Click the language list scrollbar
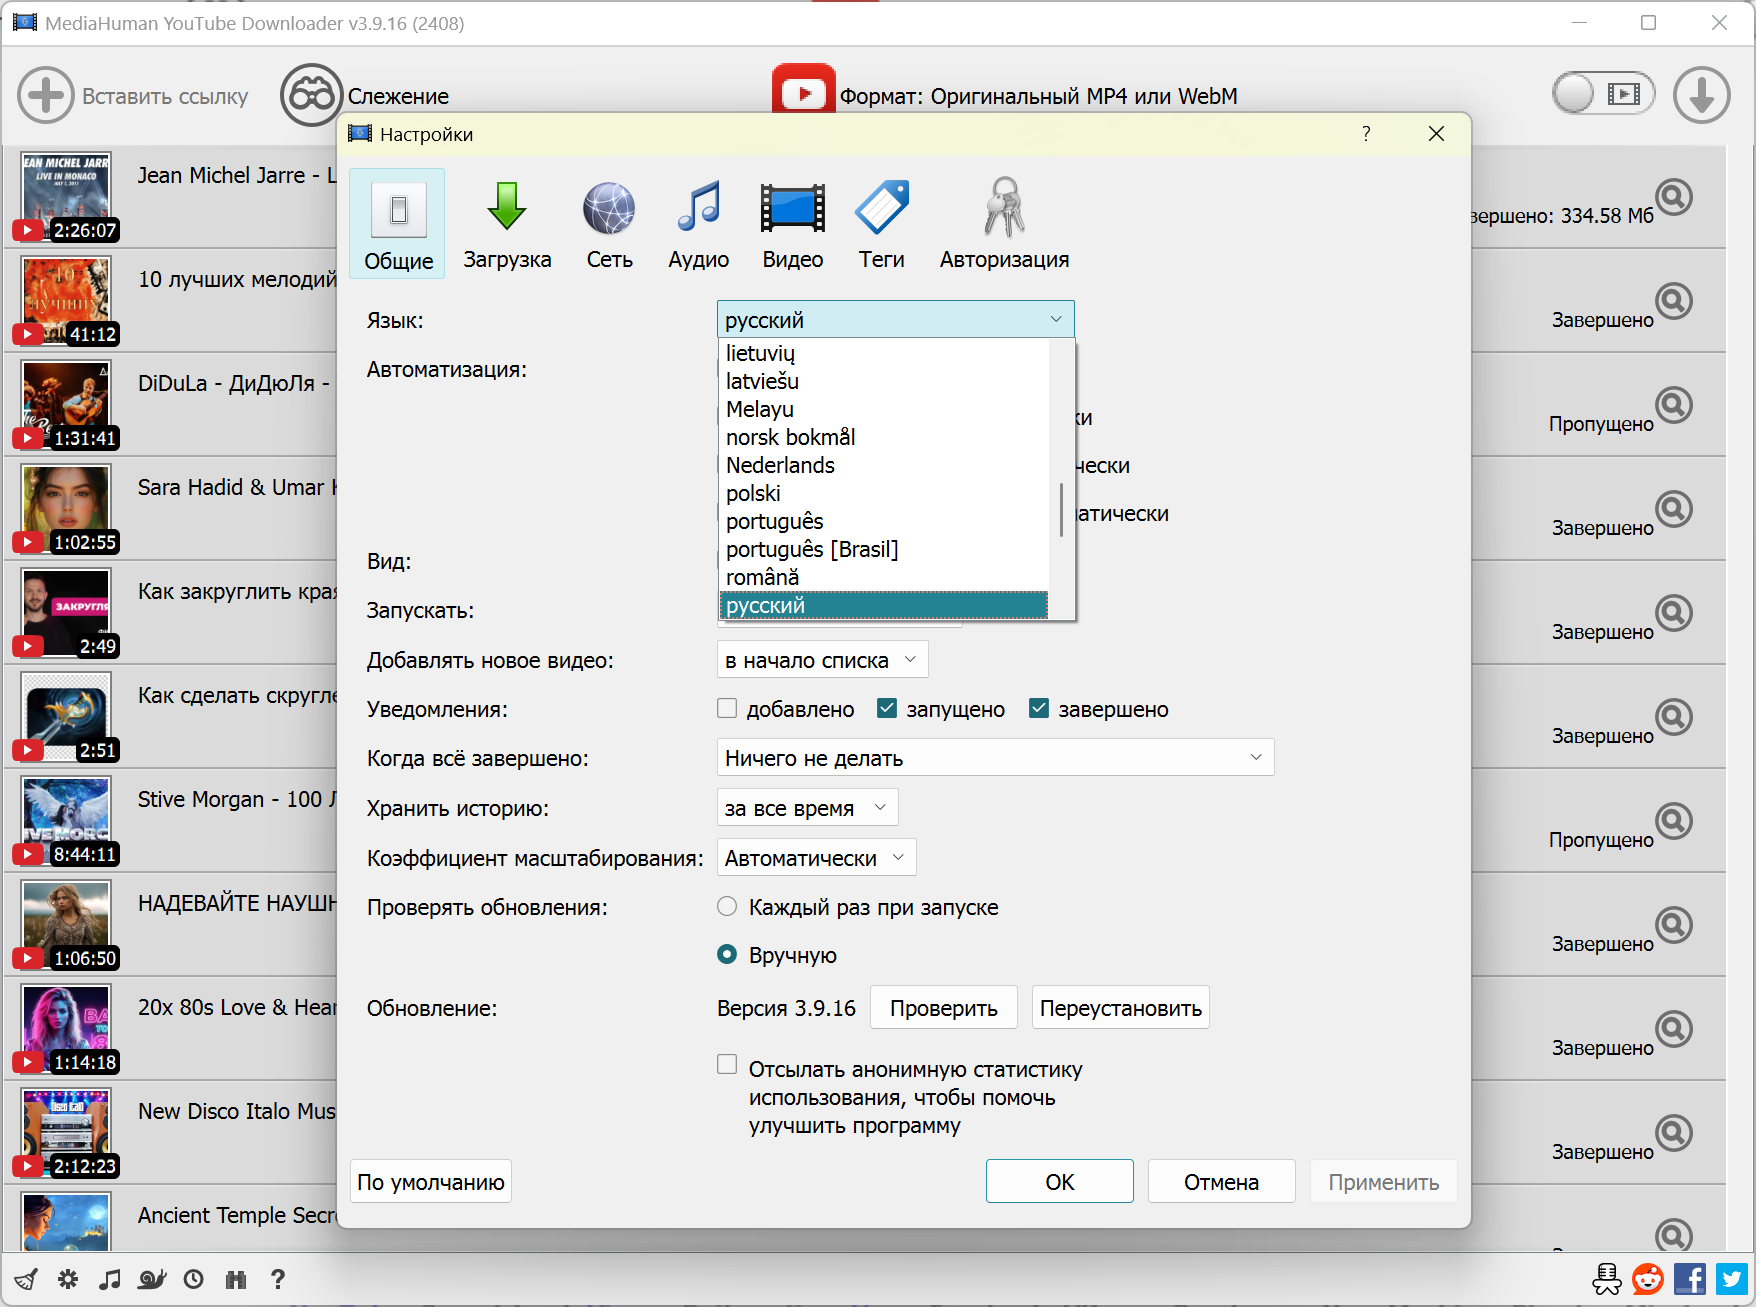 pos(1061,510)
